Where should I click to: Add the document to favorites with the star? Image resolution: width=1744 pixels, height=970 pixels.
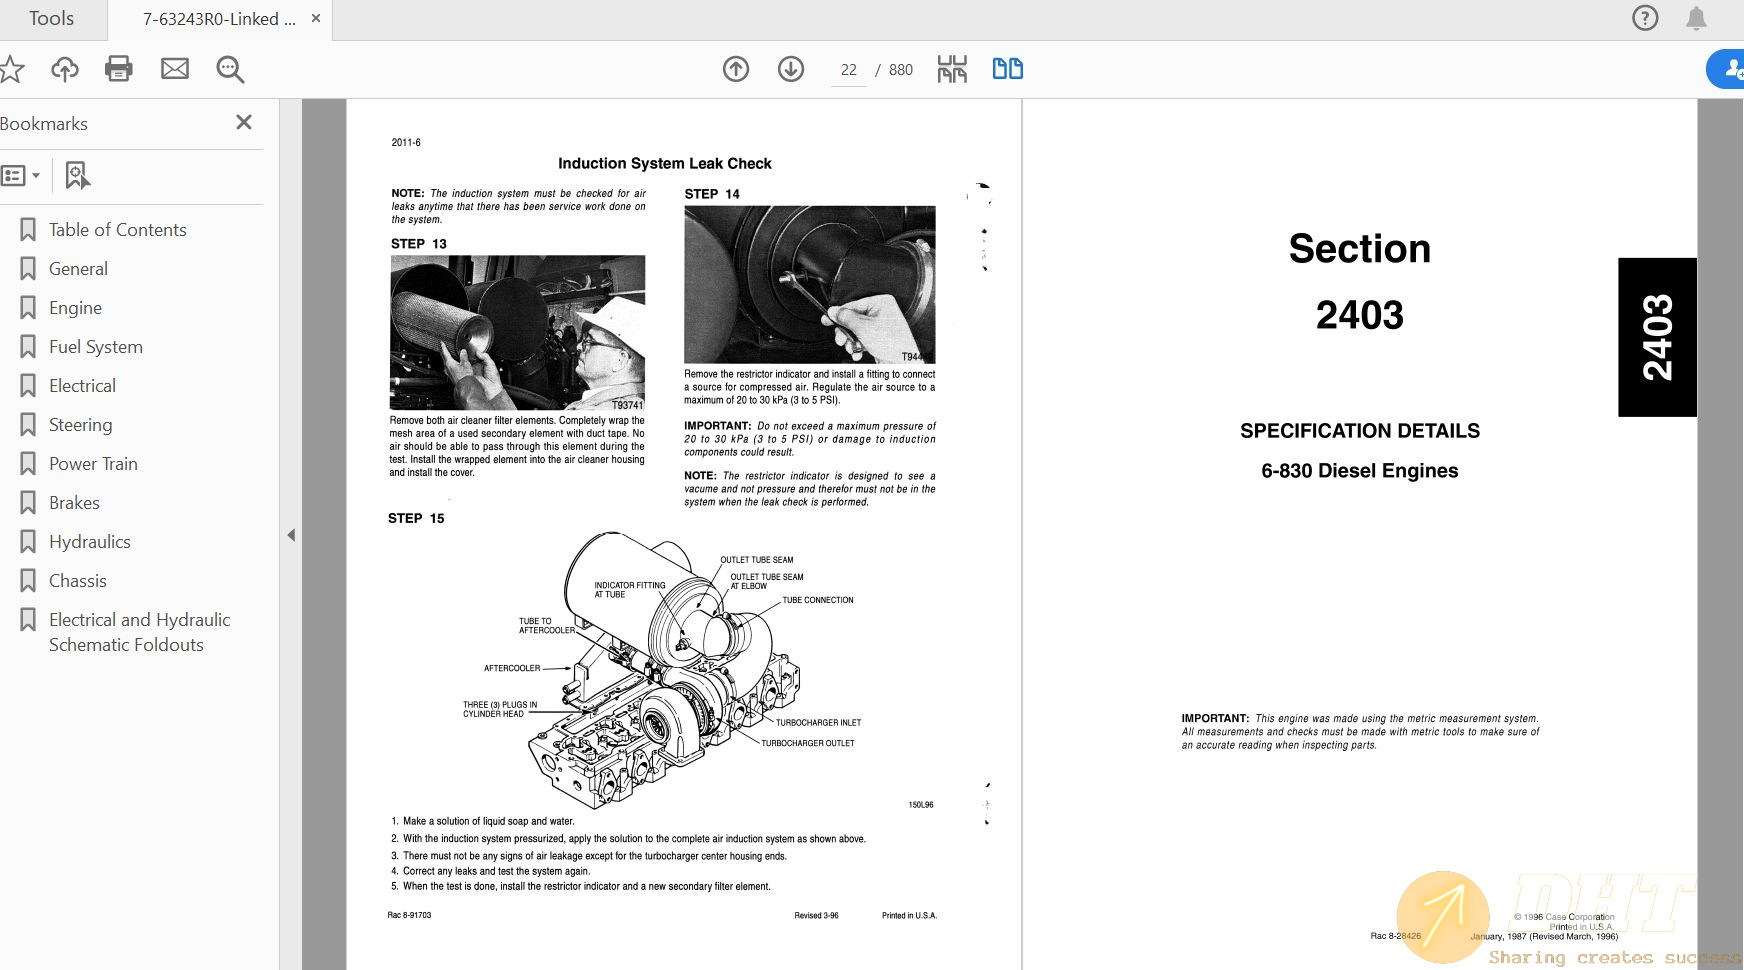12,69
